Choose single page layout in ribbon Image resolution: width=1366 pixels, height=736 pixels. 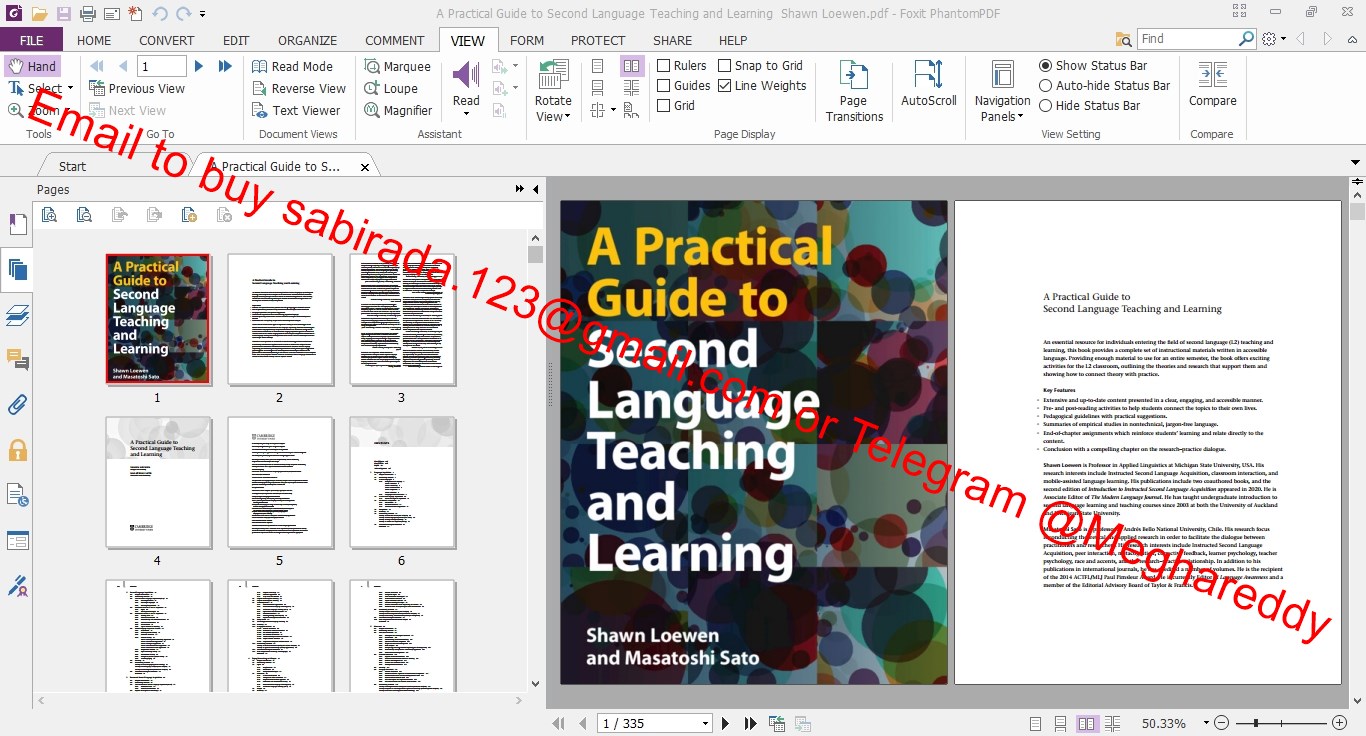point(597,66)
